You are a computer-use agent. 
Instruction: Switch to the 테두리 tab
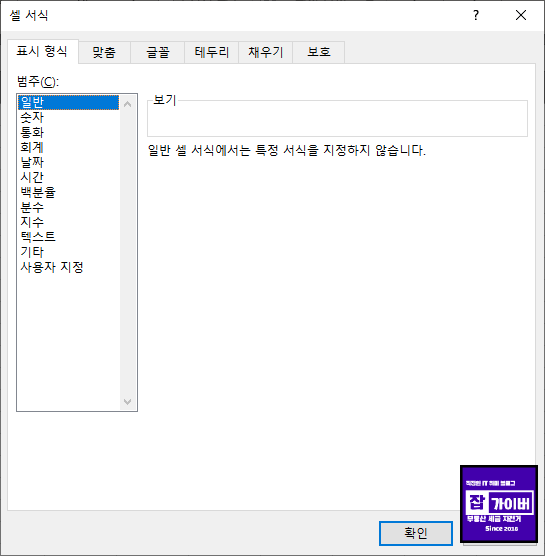(212, 52)
